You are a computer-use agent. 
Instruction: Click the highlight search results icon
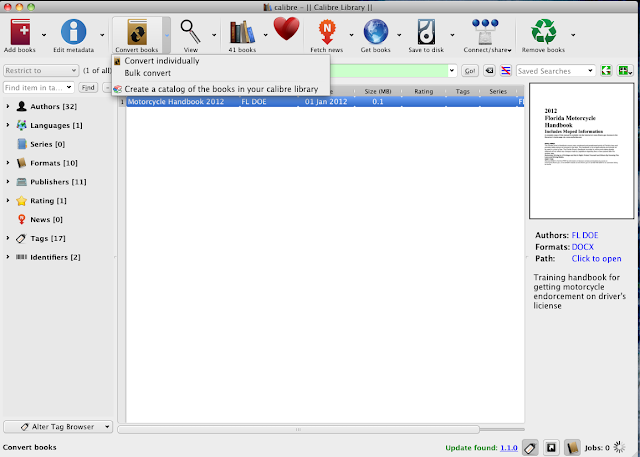pyautogui.click(x=506, y=71)
